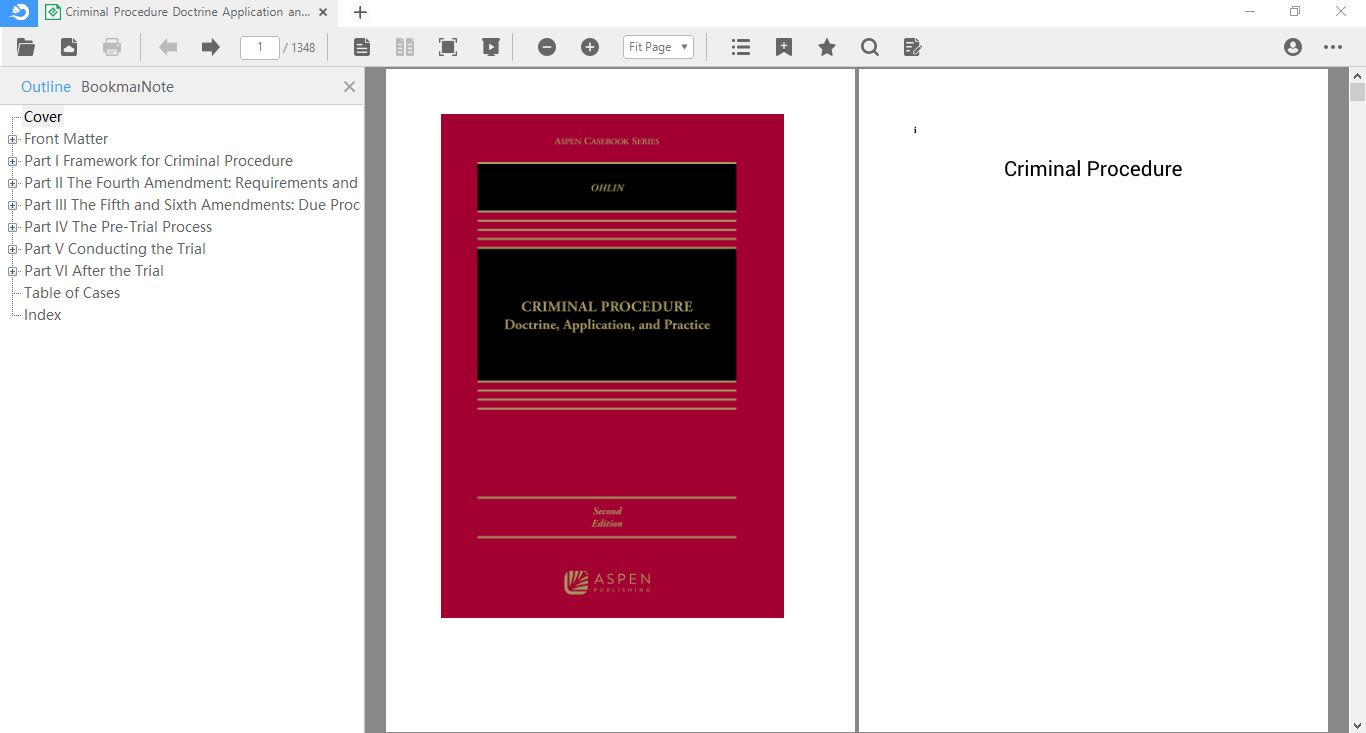1366x733 pixels.
Task: Switch to the Outline panel tab
Action: (x=46, y=87)
